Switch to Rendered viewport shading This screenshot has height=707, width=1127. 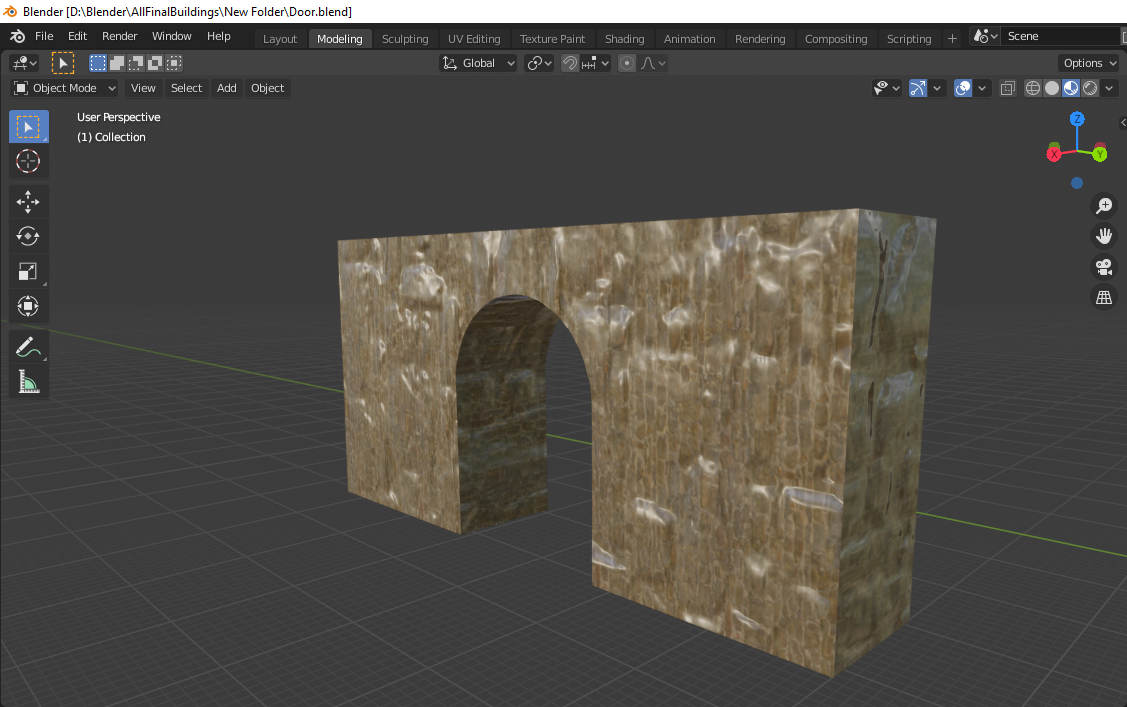pyautogui.click(x=1090, y=88)
